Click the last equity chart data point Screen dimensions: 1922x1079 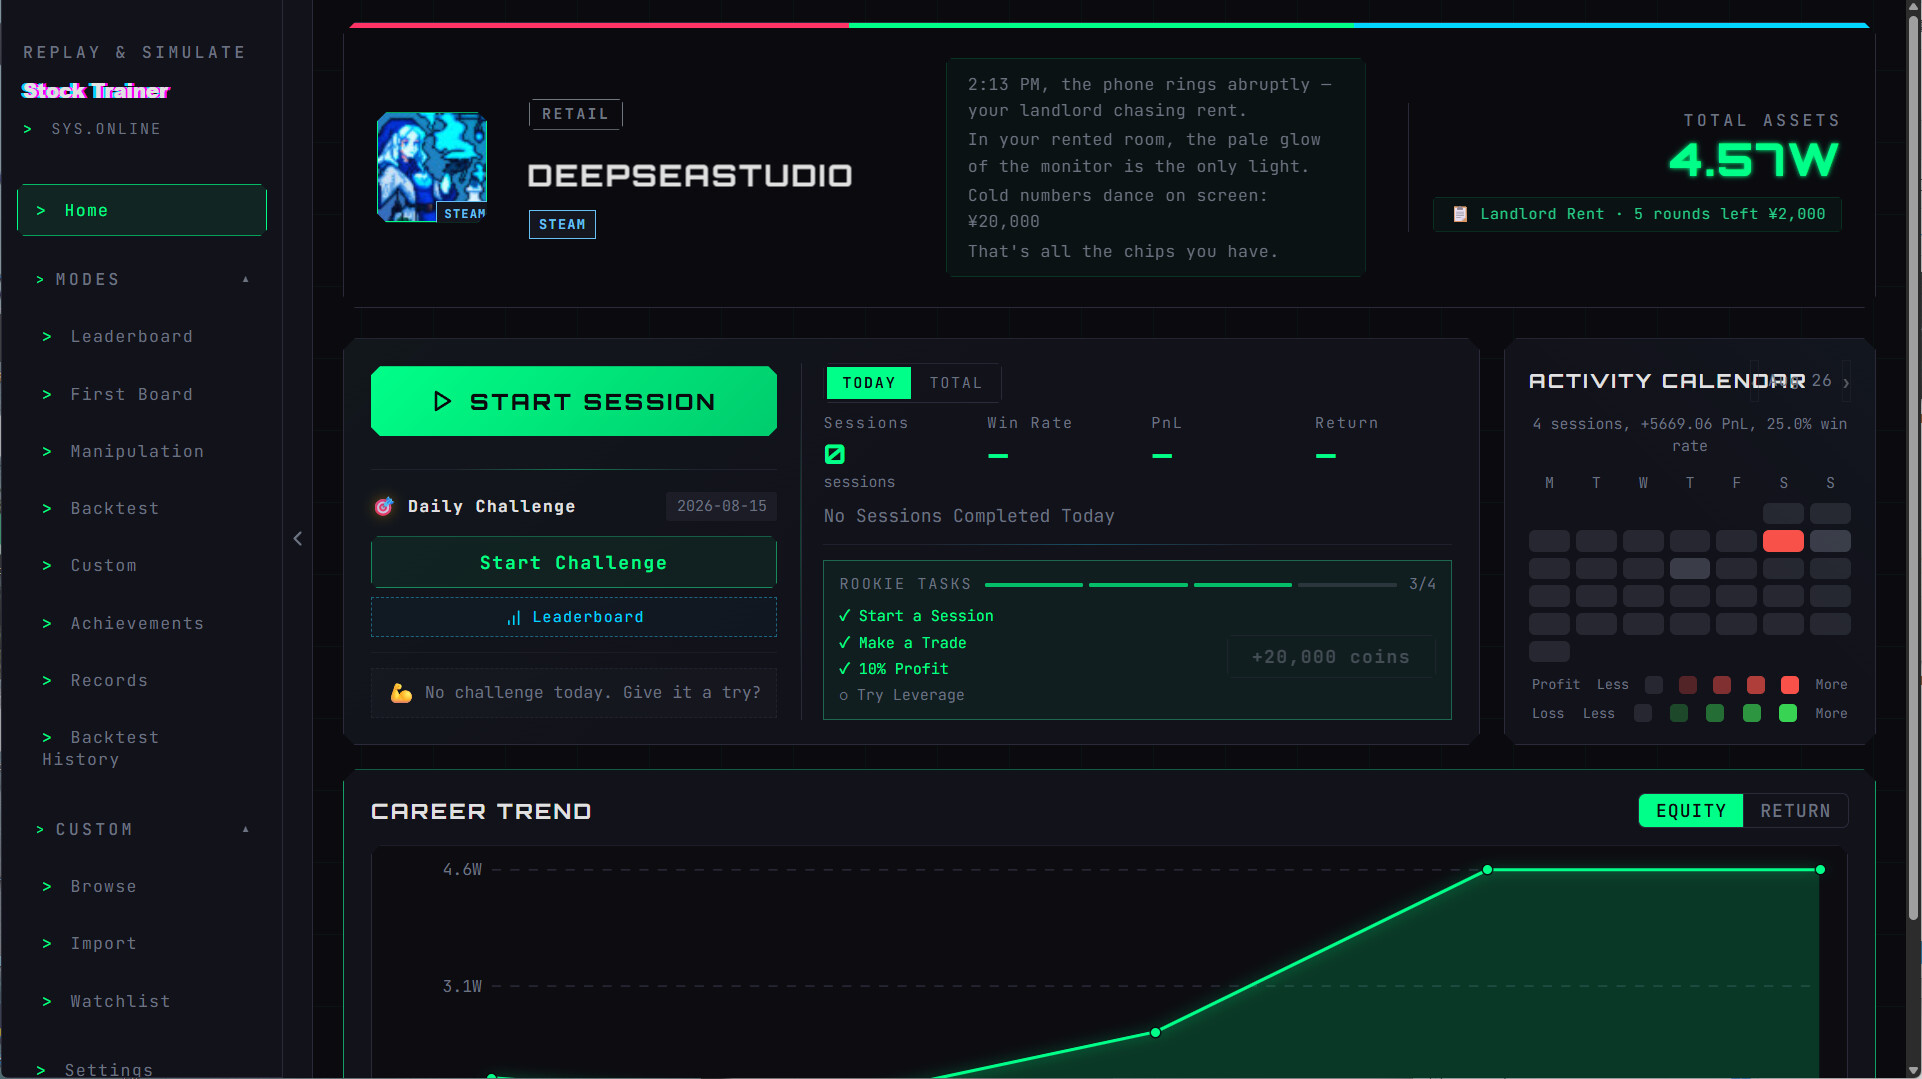[1820, 870]
